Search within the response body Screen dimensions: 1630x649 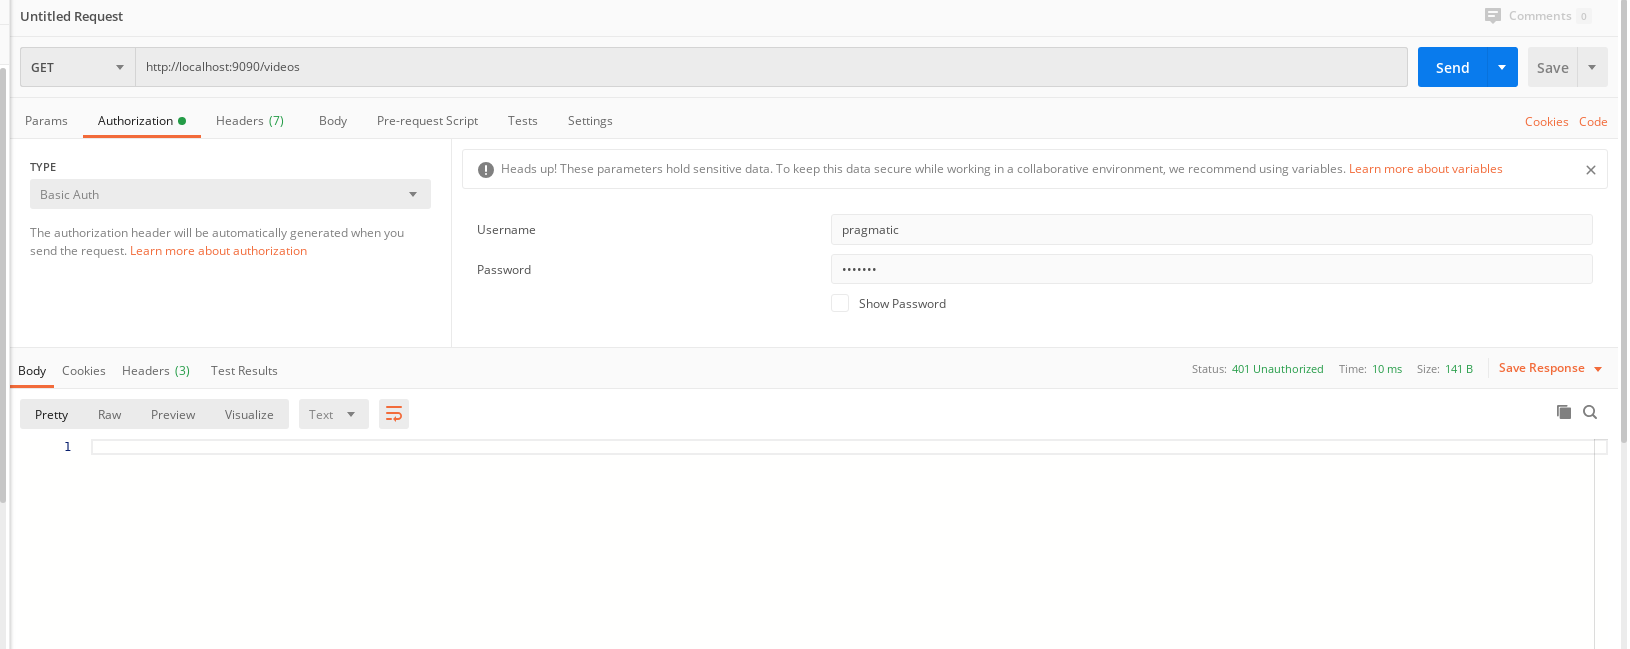pyautogui.click(x=1590, y=412)
